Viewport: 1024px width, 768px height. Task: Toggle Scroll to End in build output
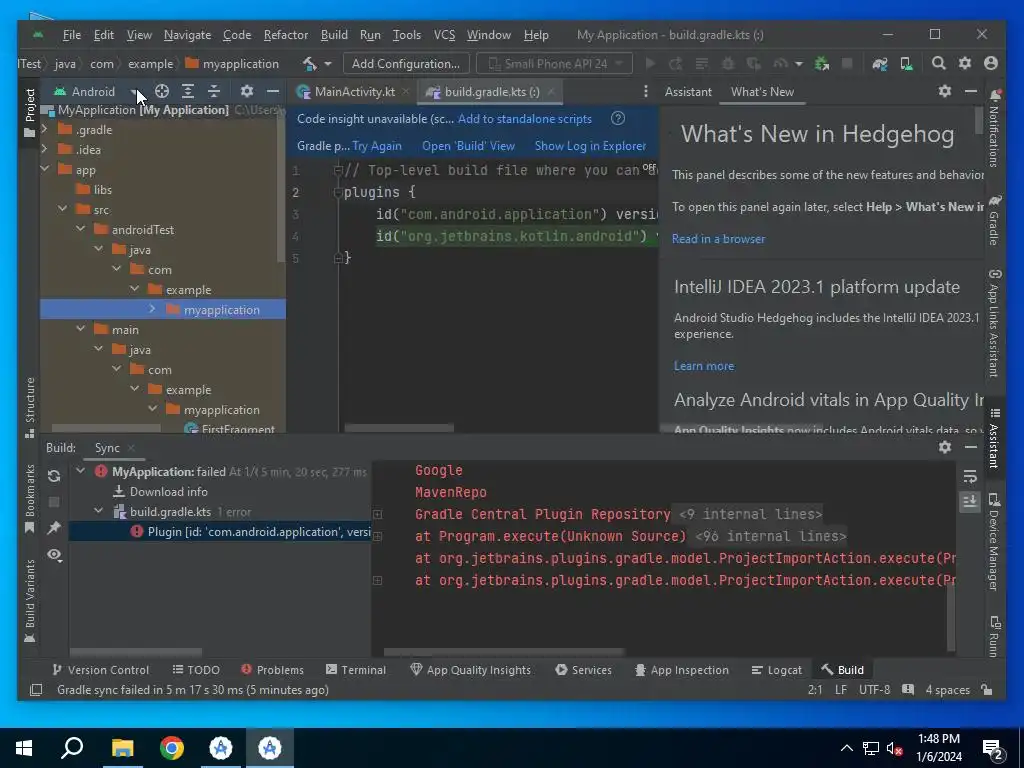(970, 502)
